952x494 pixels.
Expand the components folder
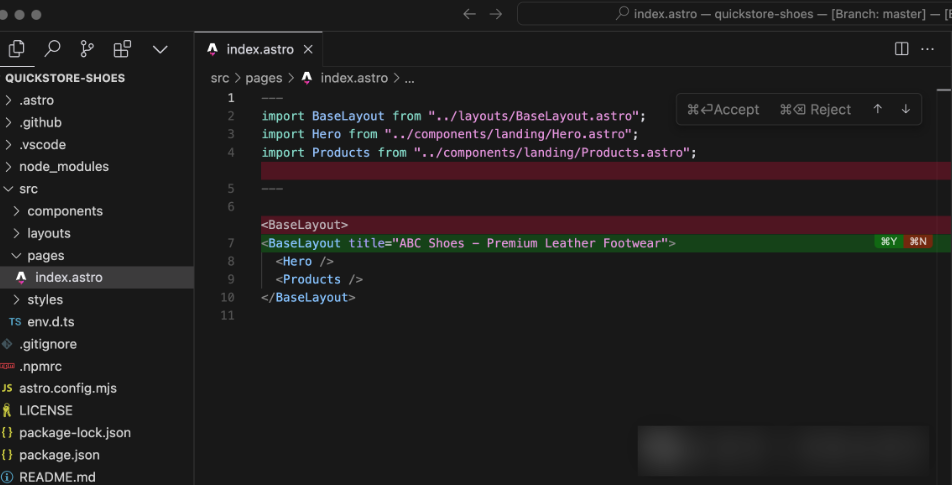pyautogui.click(x=64, y=211)
